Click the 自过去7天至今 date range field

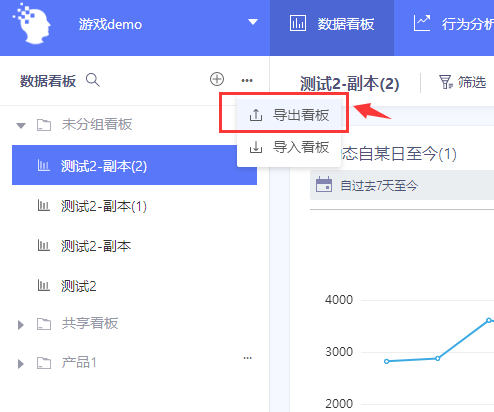(x=402, y=185)
